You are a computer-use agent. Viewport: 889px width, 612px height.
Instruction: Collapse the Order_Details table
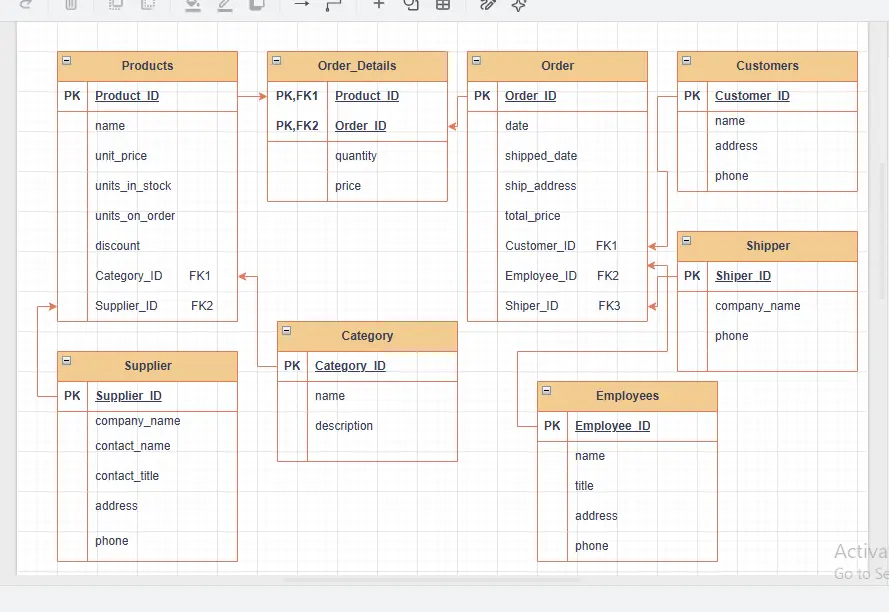277,60
